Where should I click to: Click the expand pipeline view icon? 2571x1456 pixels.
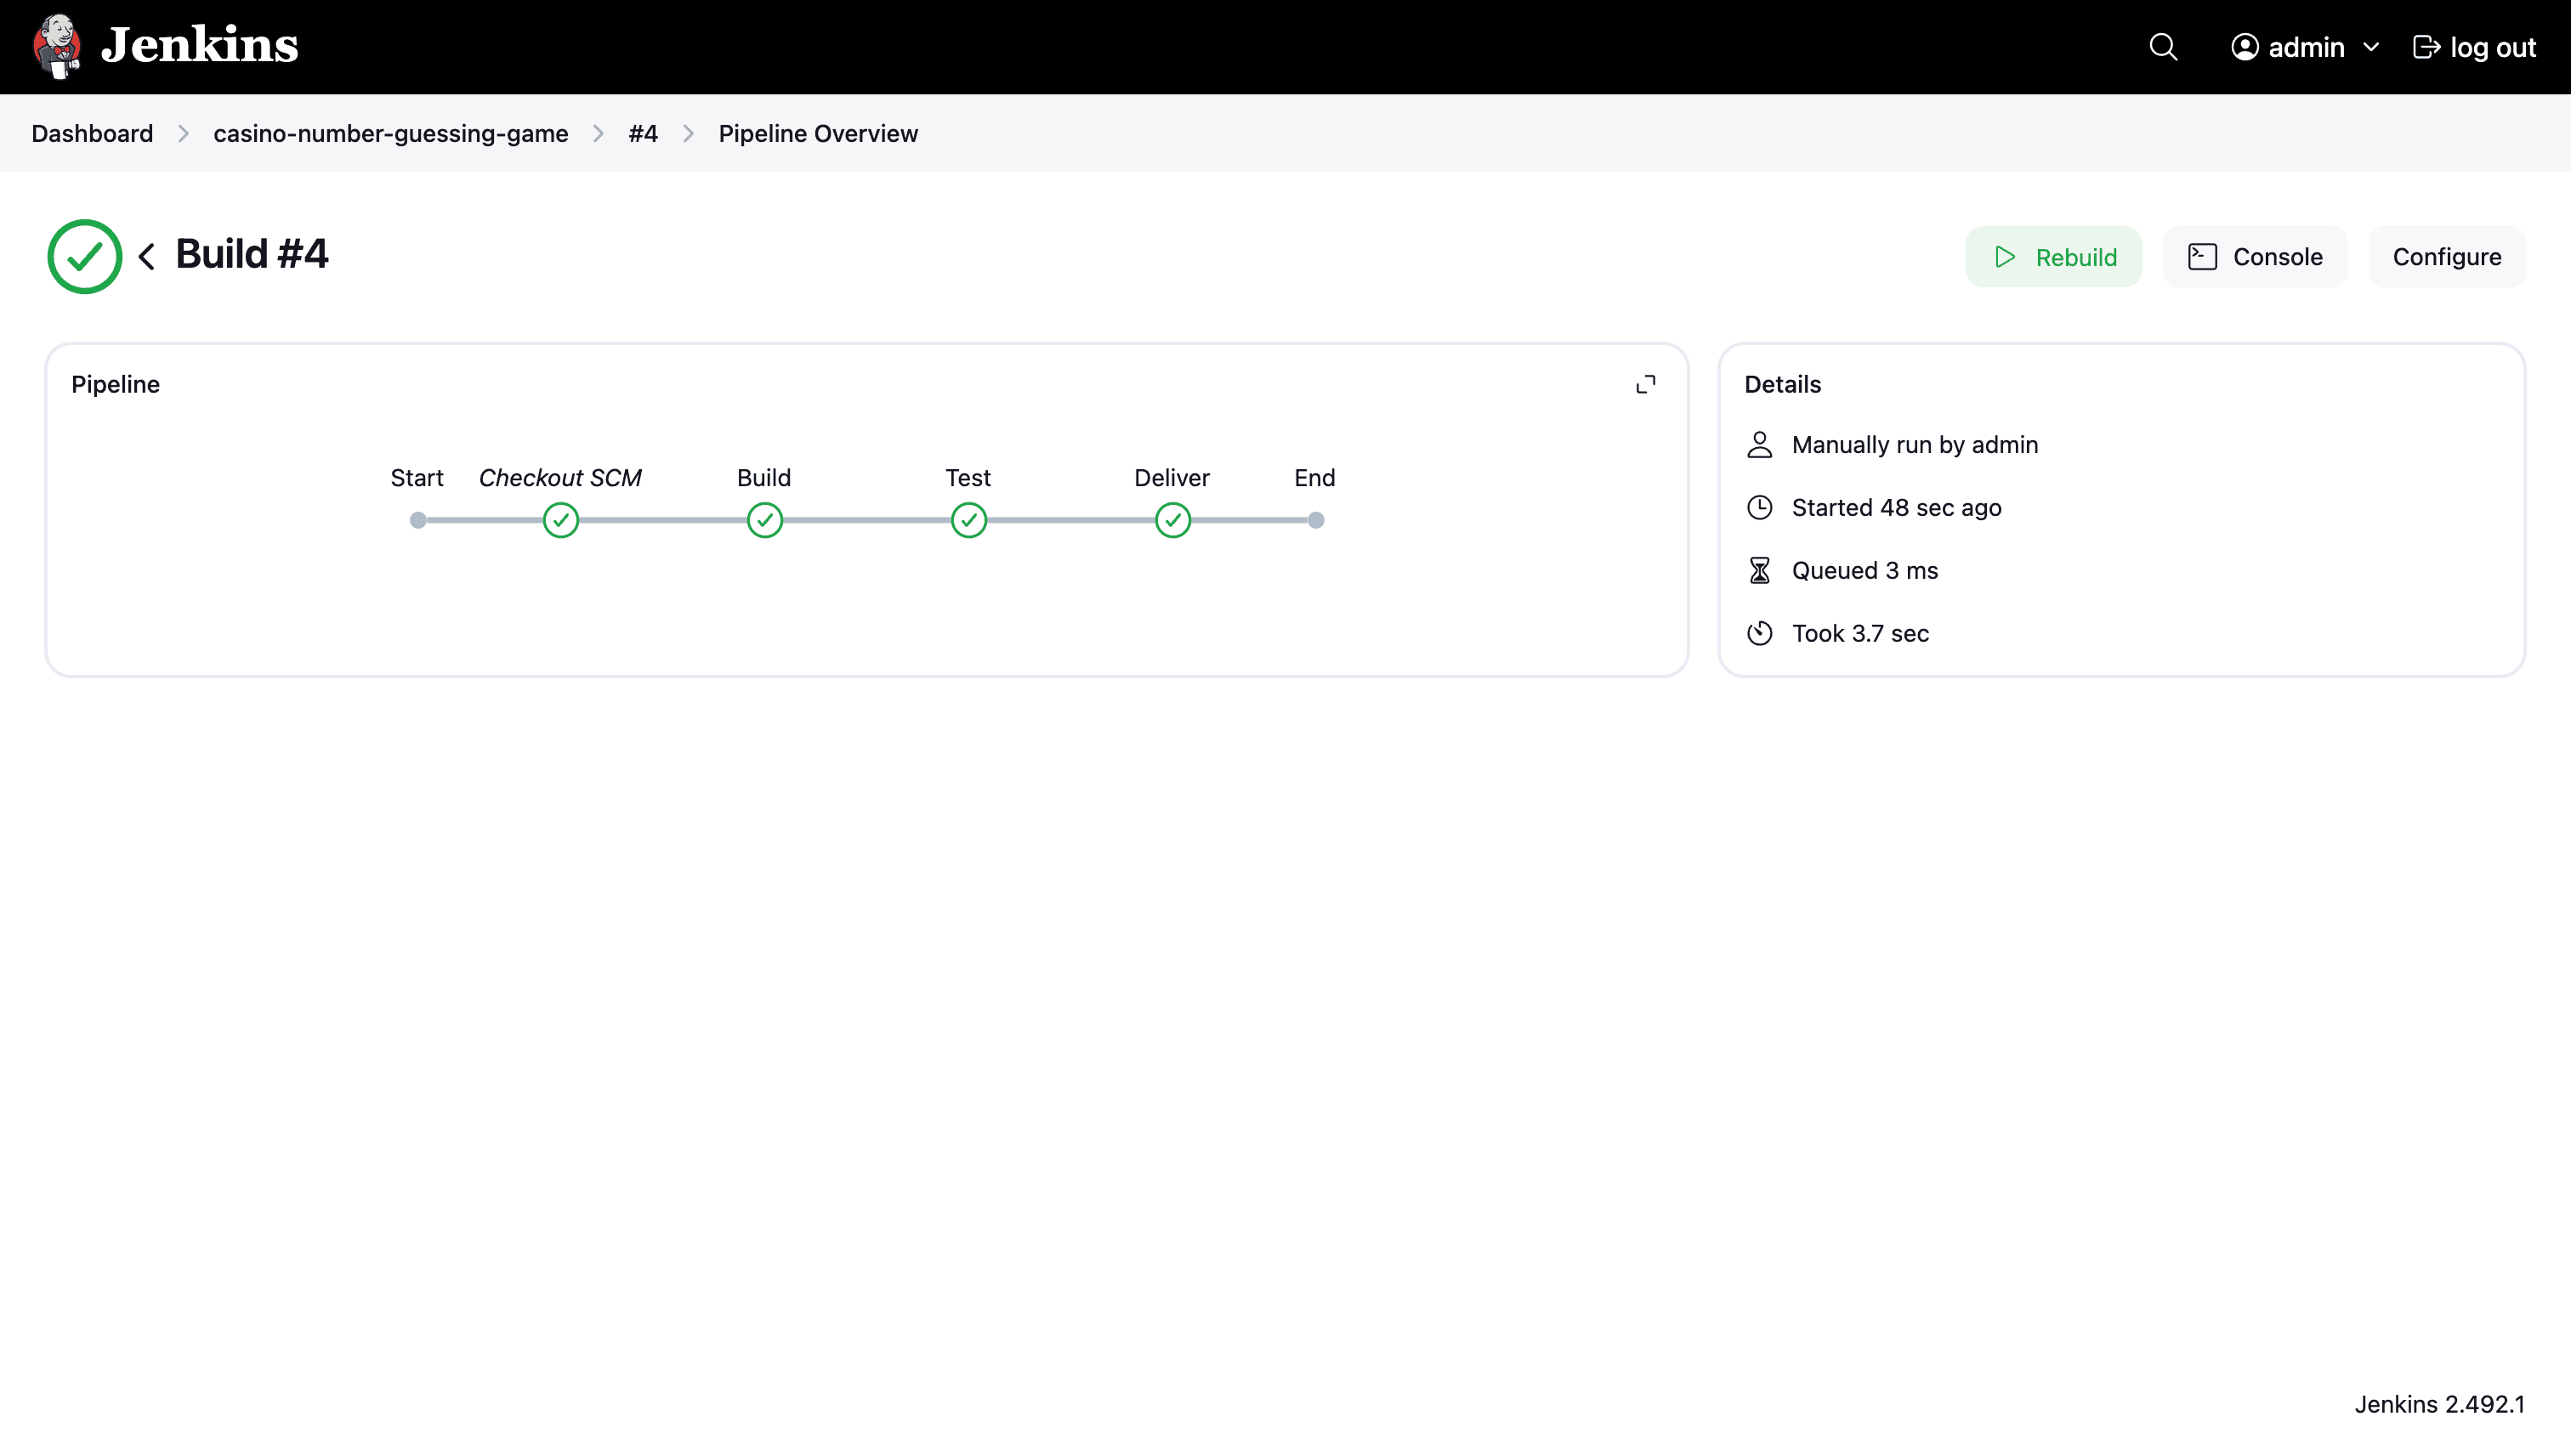[1646, 385]
